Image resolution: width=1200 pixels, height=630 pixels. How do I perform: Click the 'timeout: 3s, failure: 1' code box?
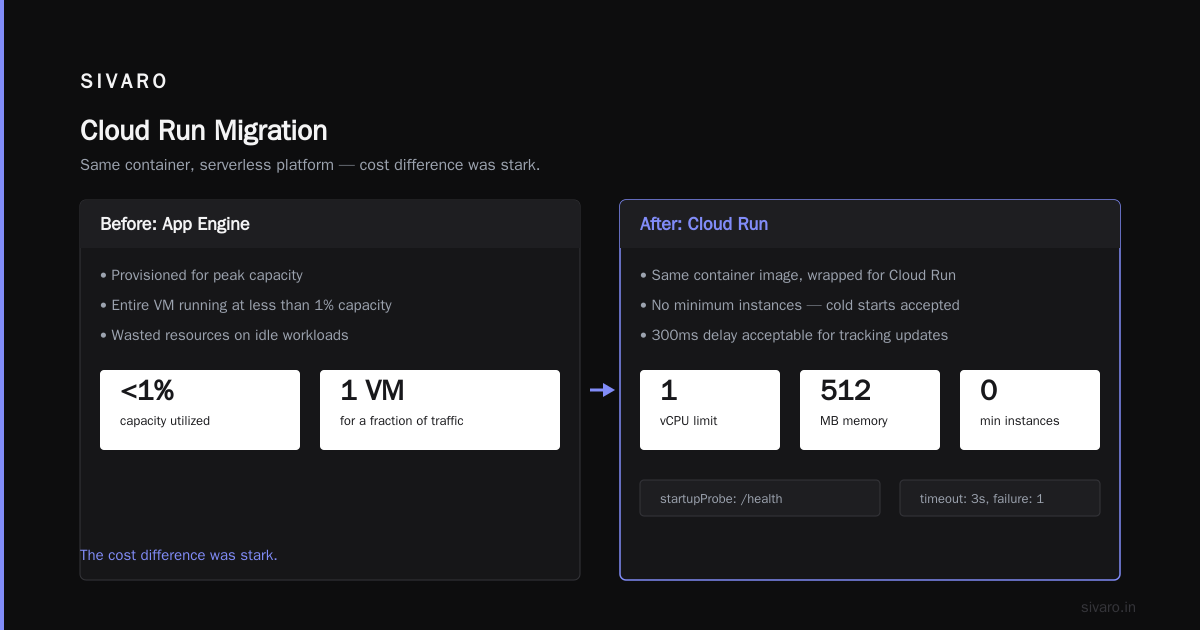pyautogui.click(x=1000, y=498)
